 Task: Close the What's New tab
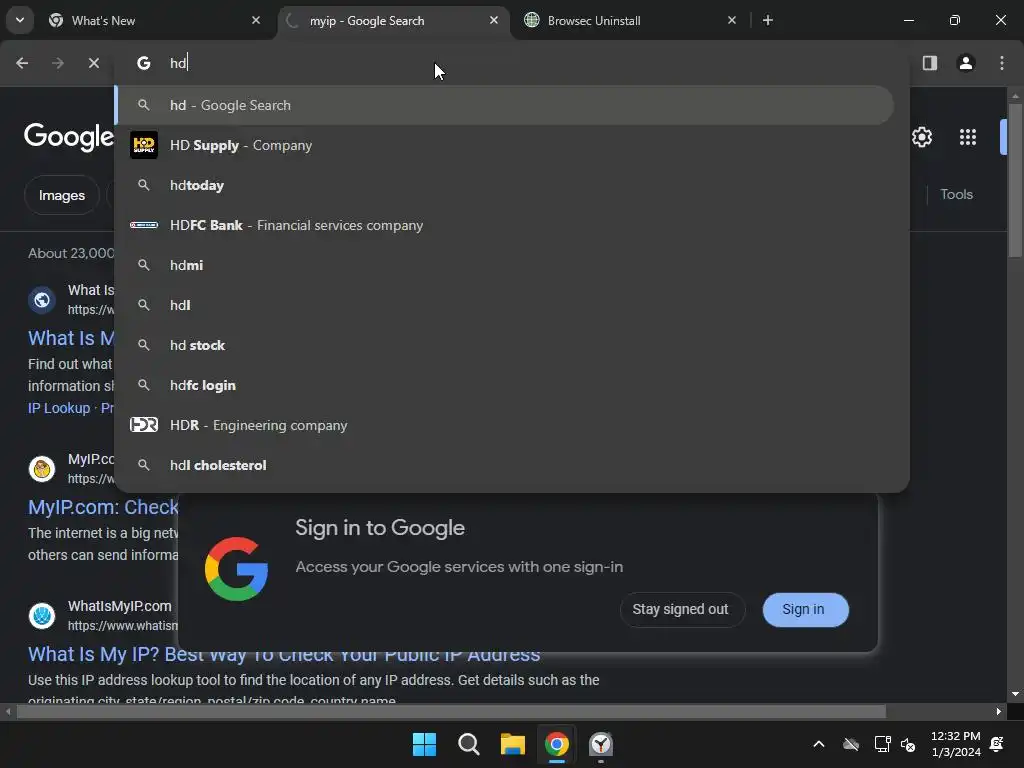pyautogui.click(x=256, y=20)
